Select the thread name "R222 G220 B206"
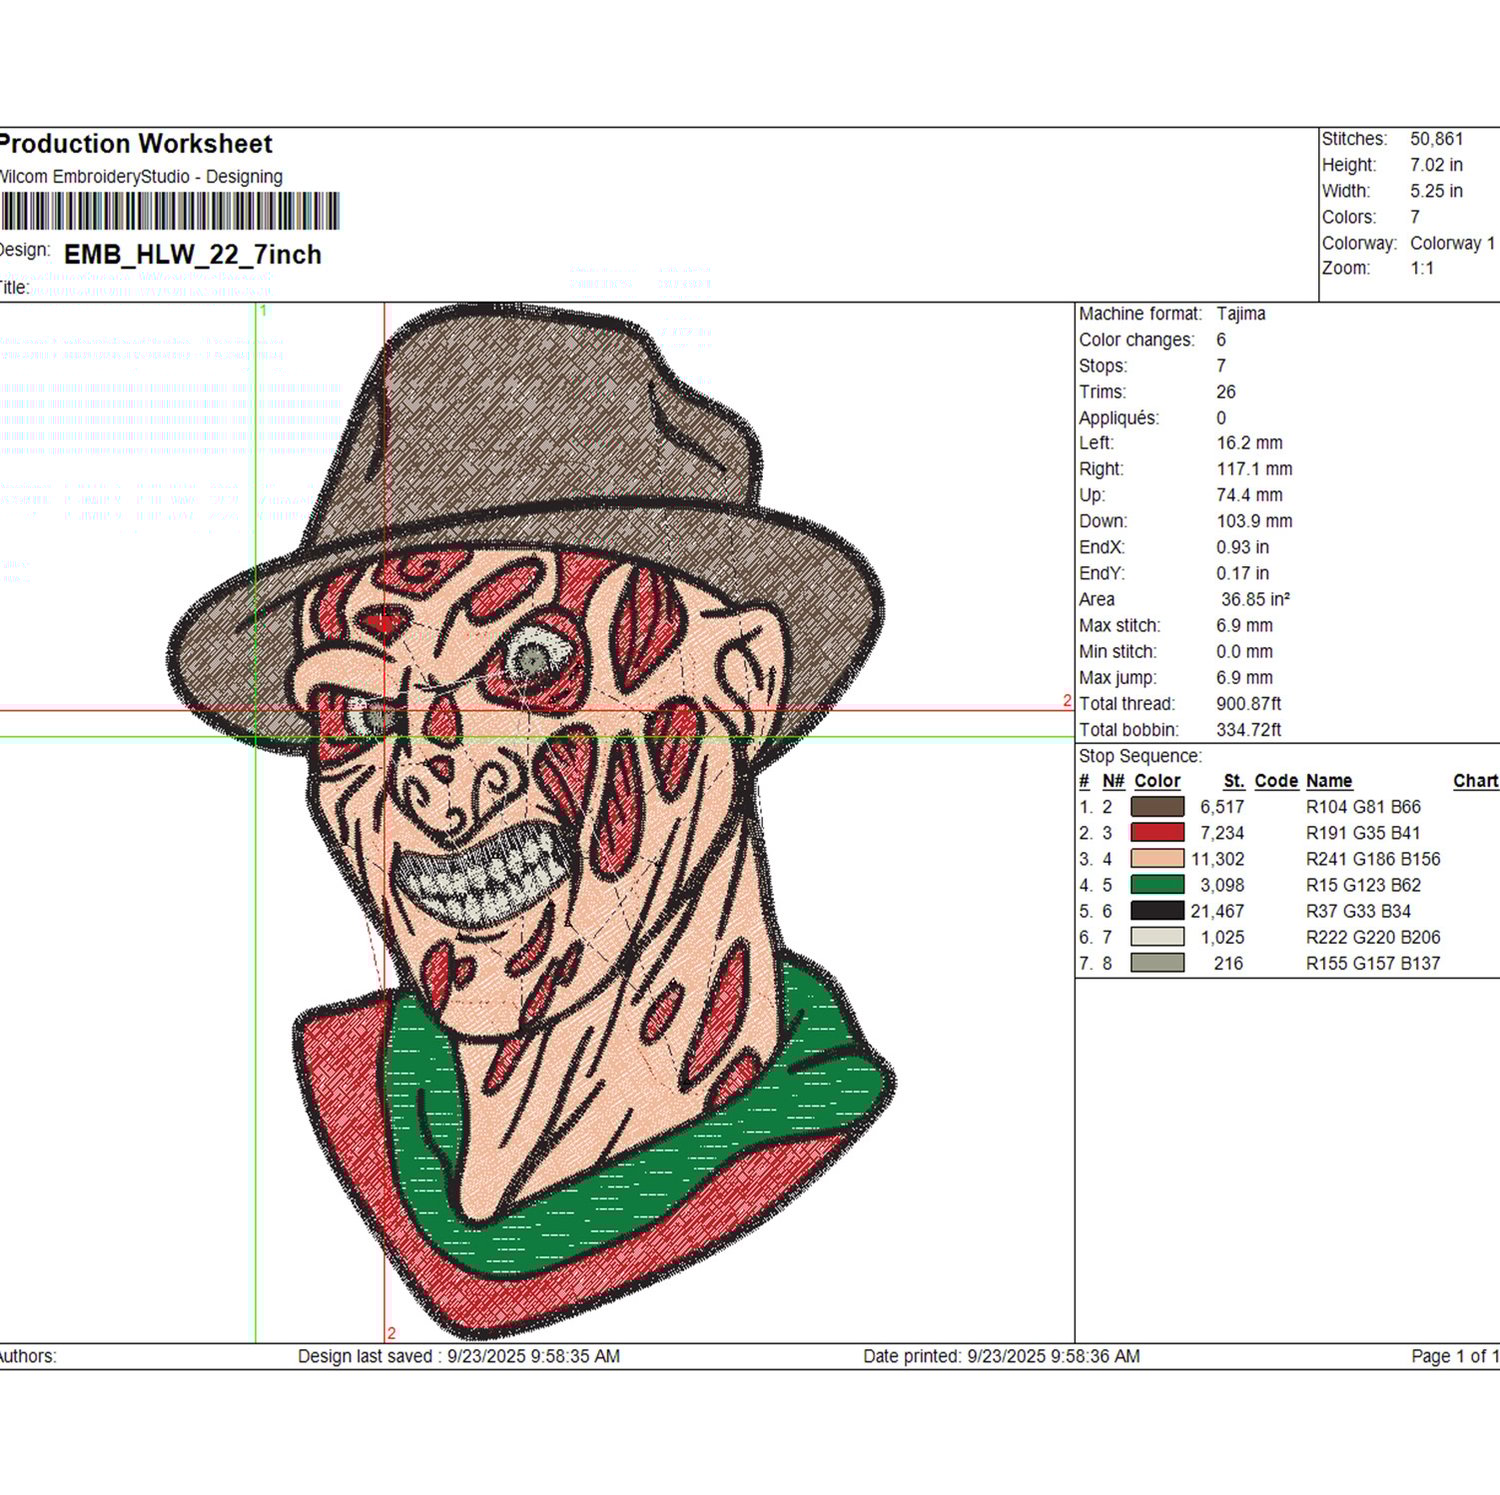Viewport: 1500px width, 1495px height. (x=1373, y=937)
